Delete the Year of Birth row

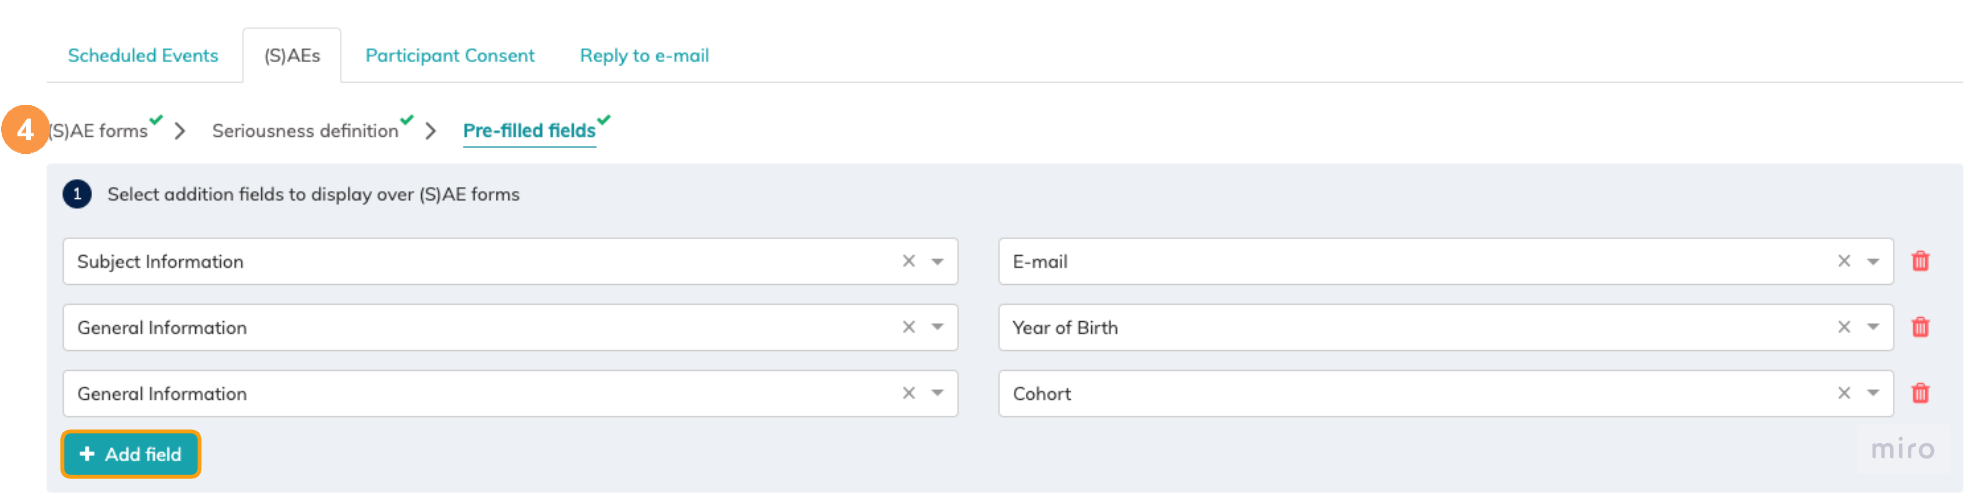pos(1920,327)
